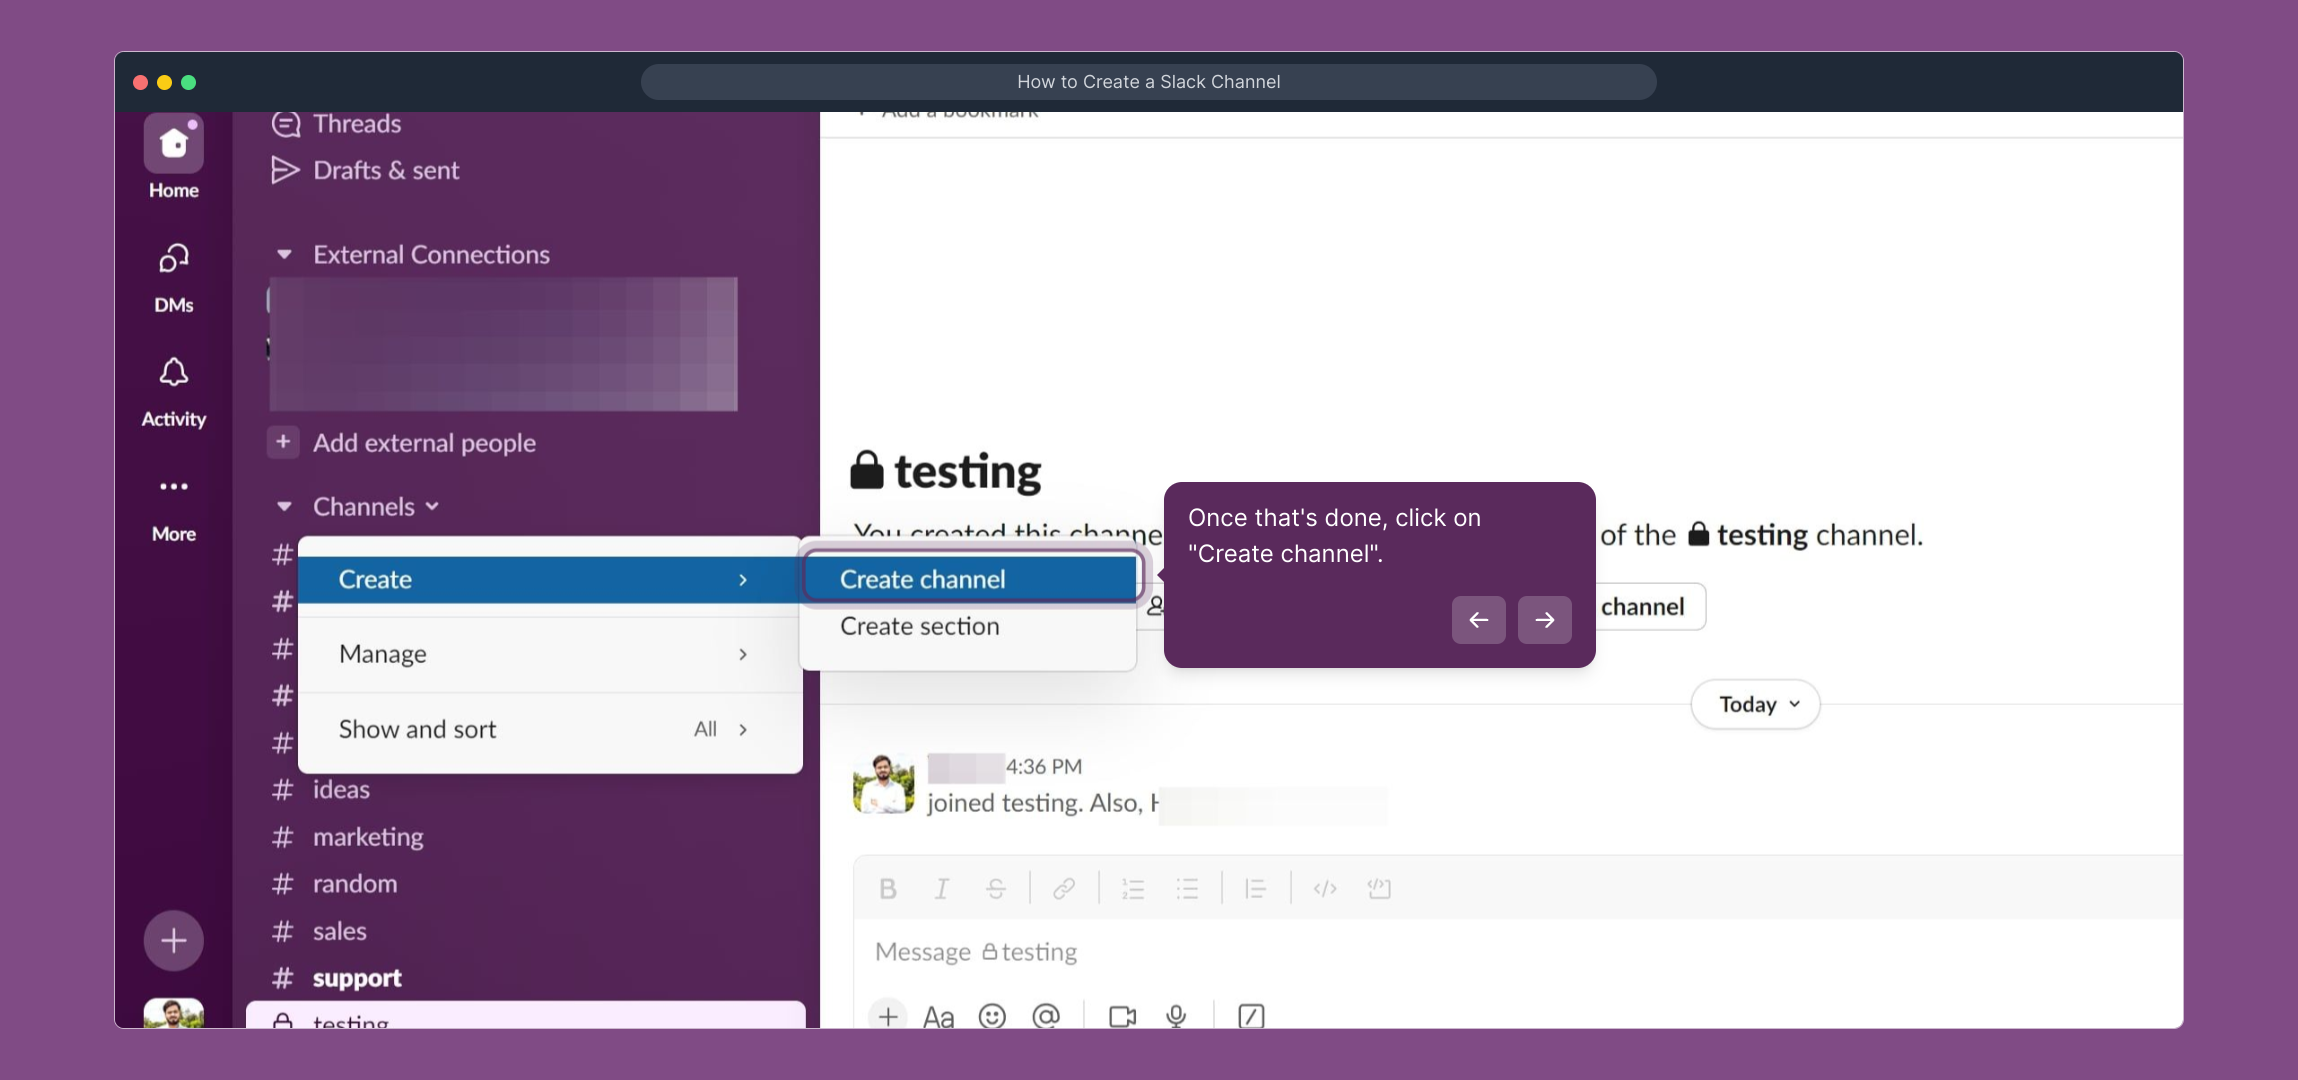
Task: Open the Today date dropdown
Action: (1753, 704)
